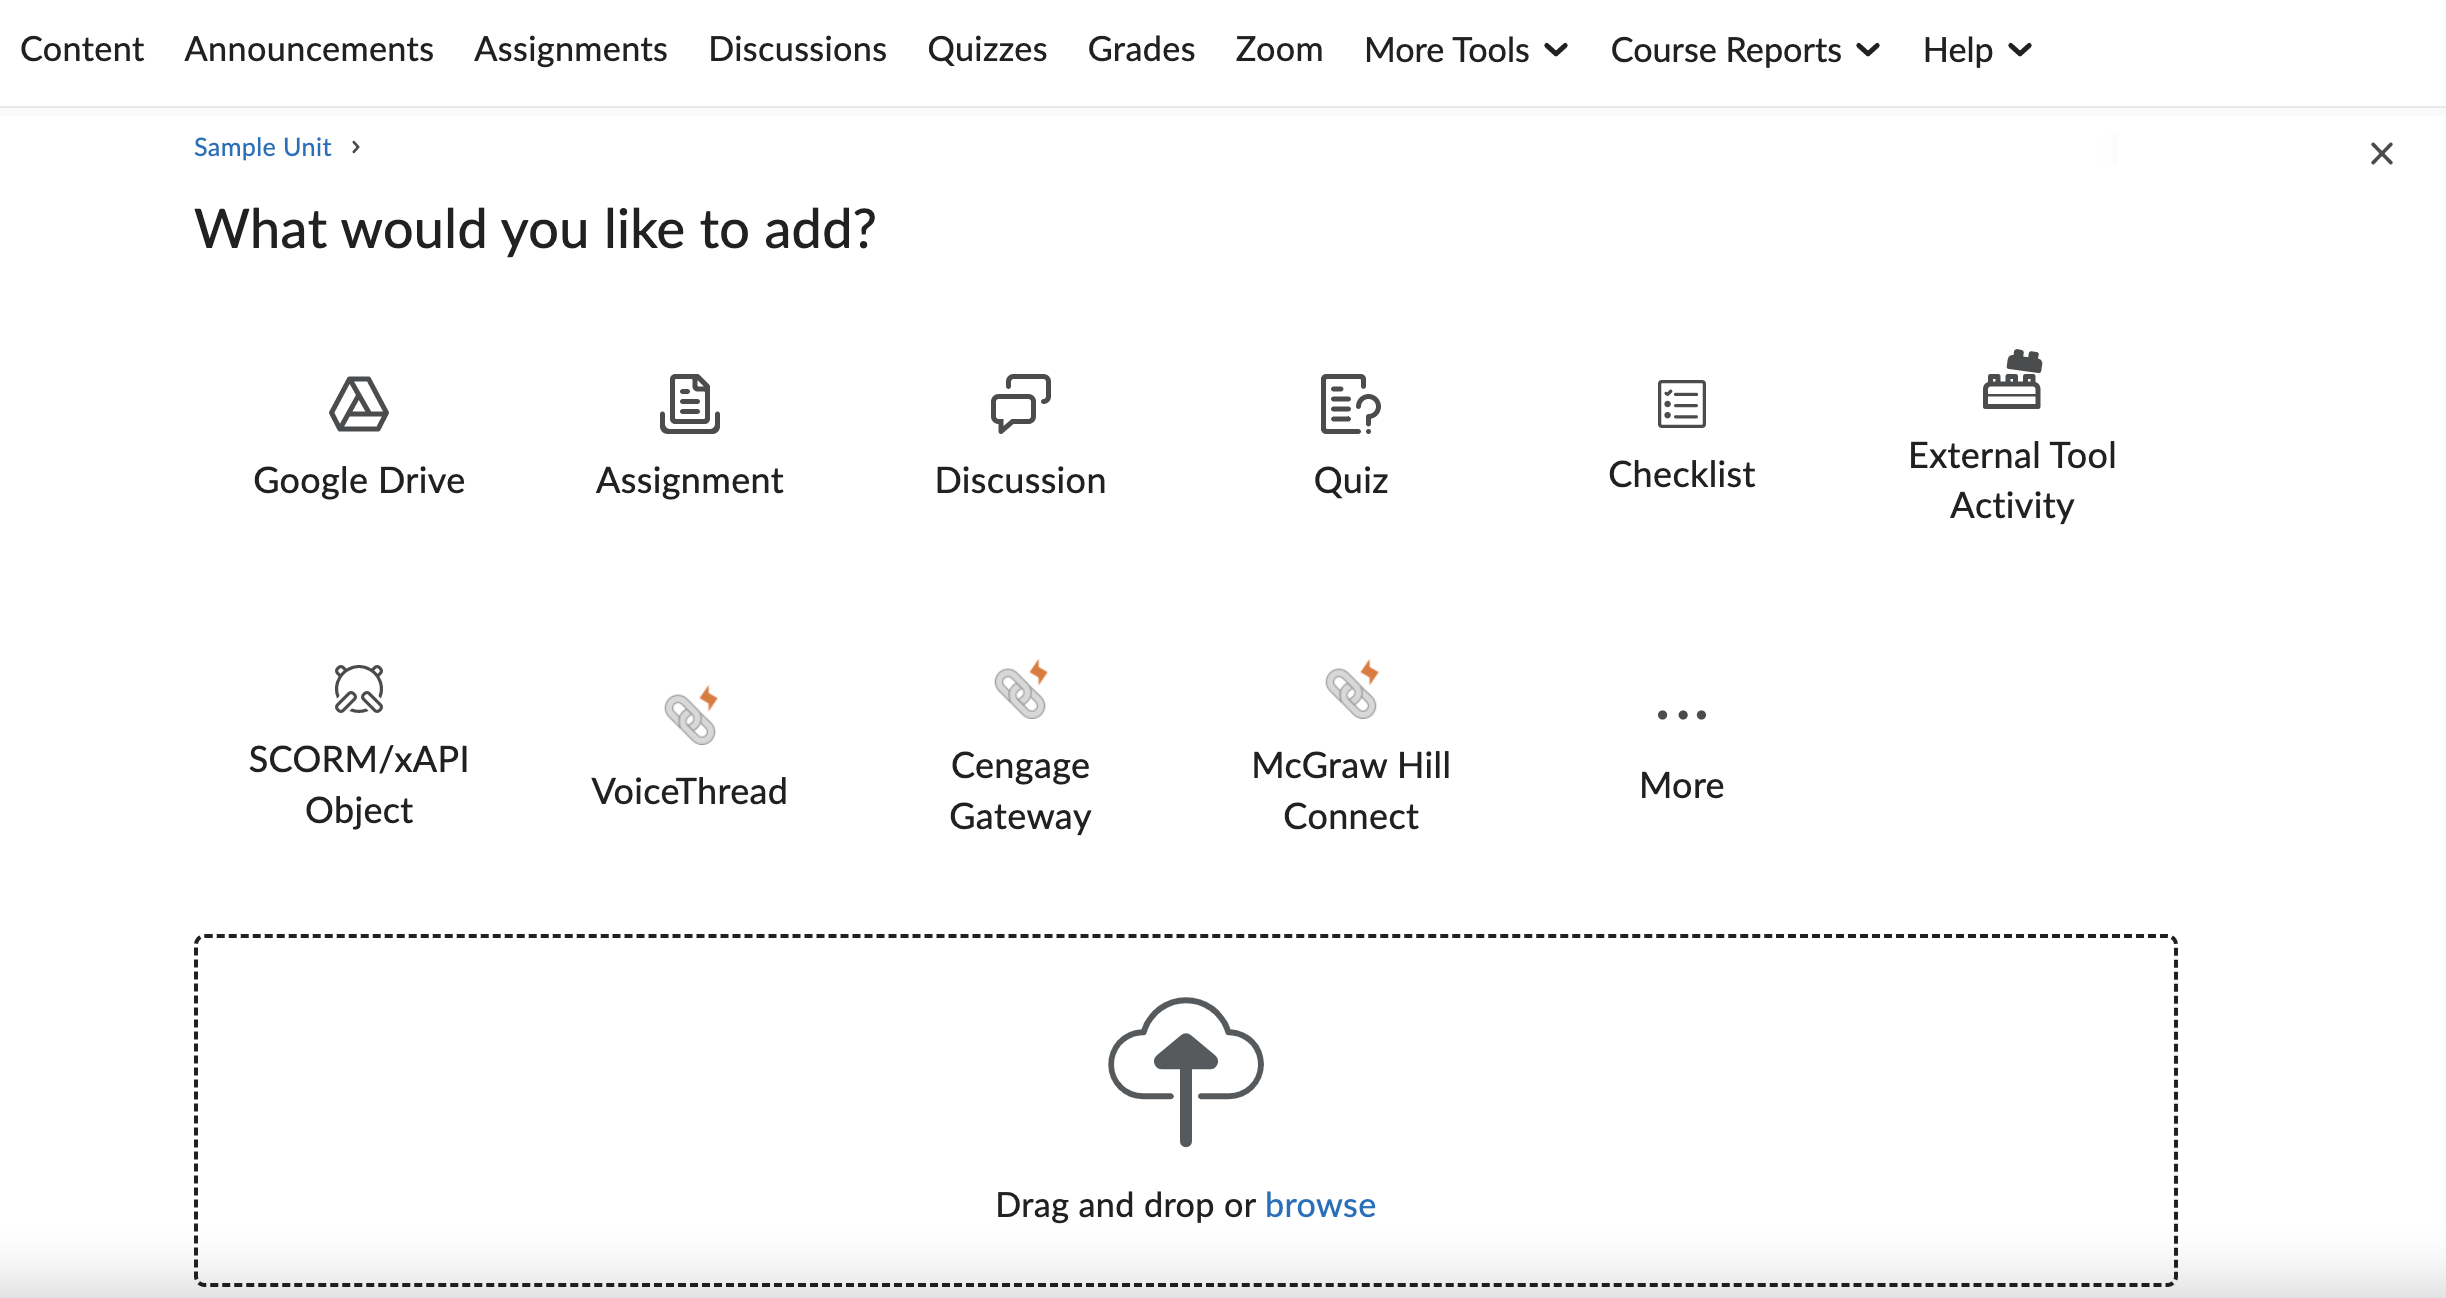2446x1298 pixels.
Task: Select External Tool Activity icon
Action: [2012, 380]
